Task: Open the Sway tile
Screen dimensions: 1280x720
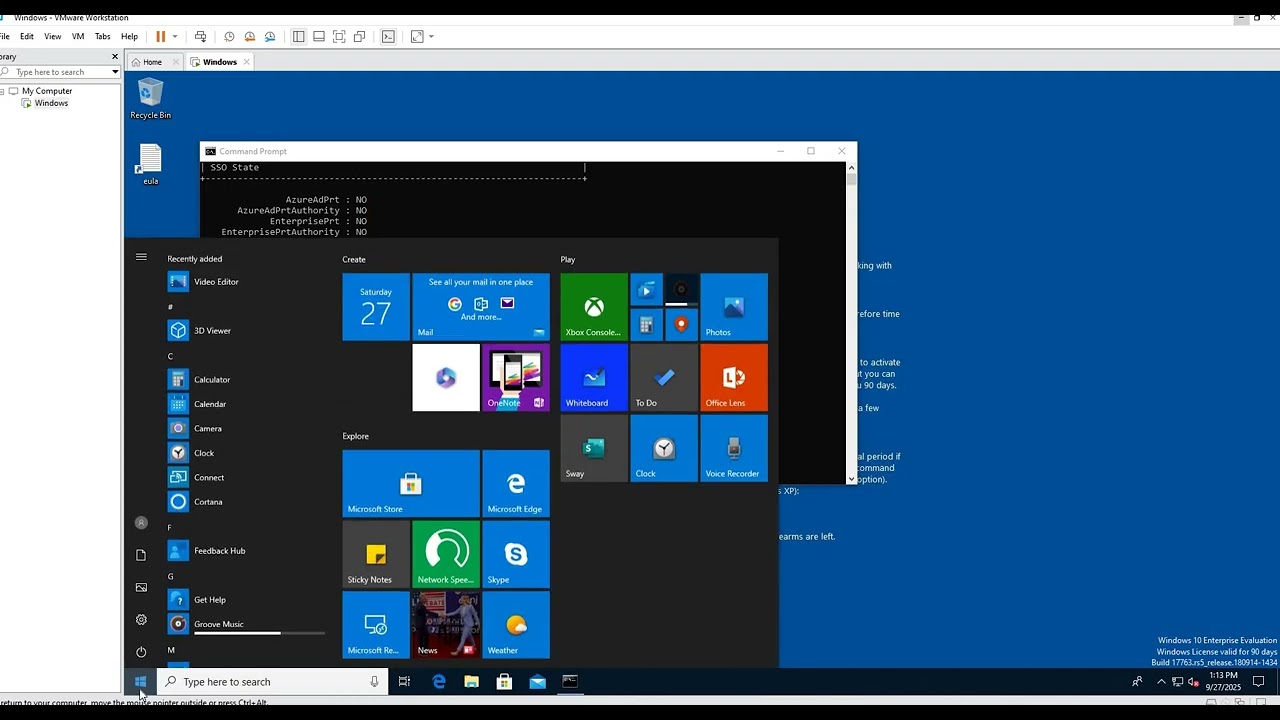Action: [x=594, y=448]
